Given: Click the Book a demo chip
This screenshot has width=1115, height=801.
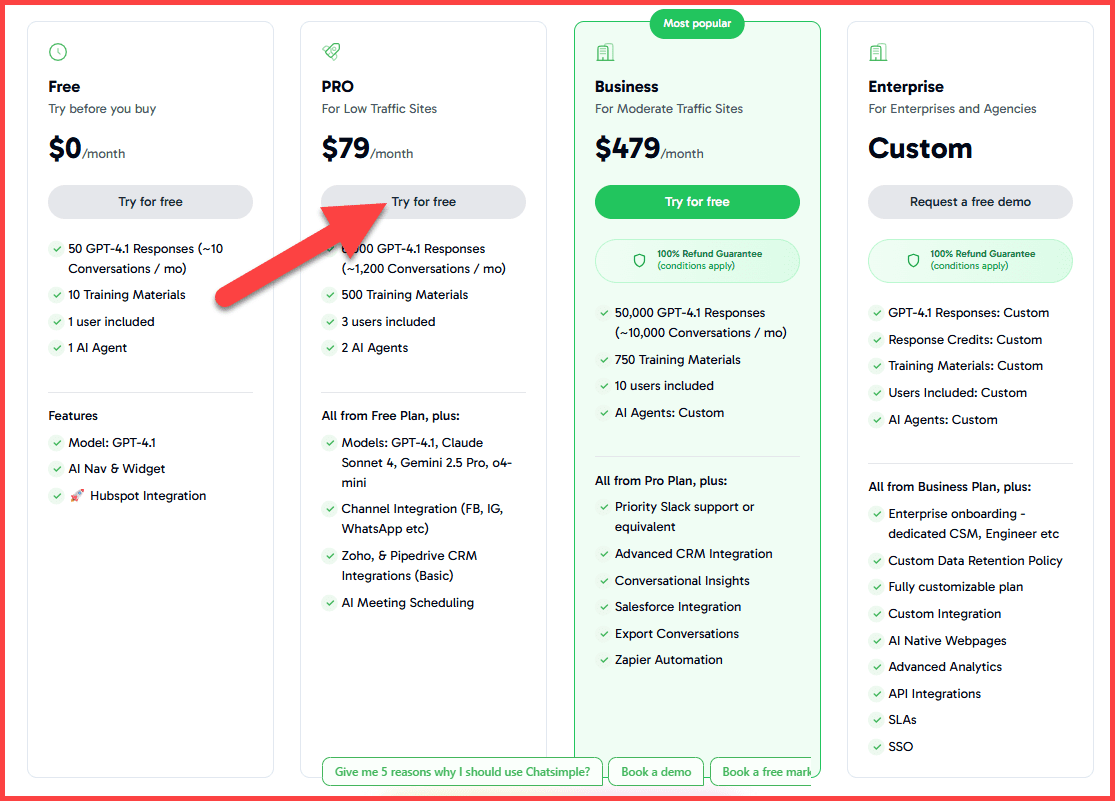Looking at the screenshot, I should (x=656, y=772).
